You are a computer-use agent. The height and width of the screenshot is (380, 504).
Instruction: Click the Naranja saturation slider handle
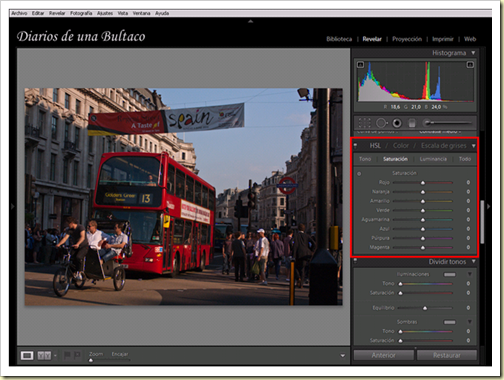click(x=423, y=192)
